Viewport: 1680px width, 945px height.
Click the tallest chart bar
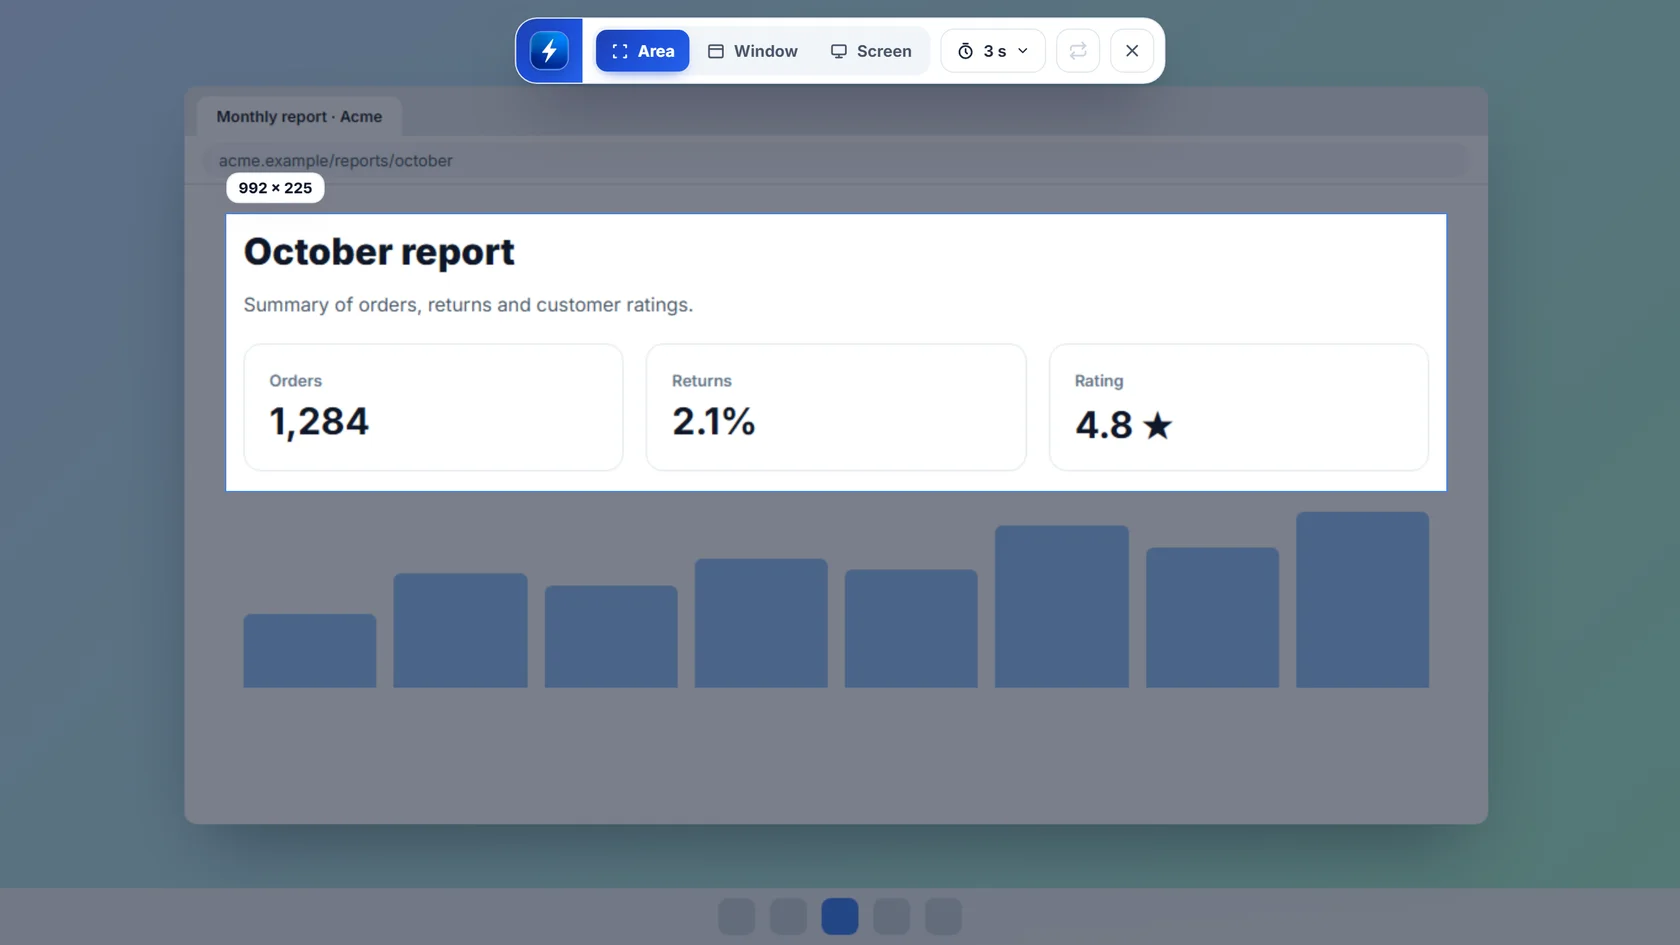click(x=1362, y=600)
